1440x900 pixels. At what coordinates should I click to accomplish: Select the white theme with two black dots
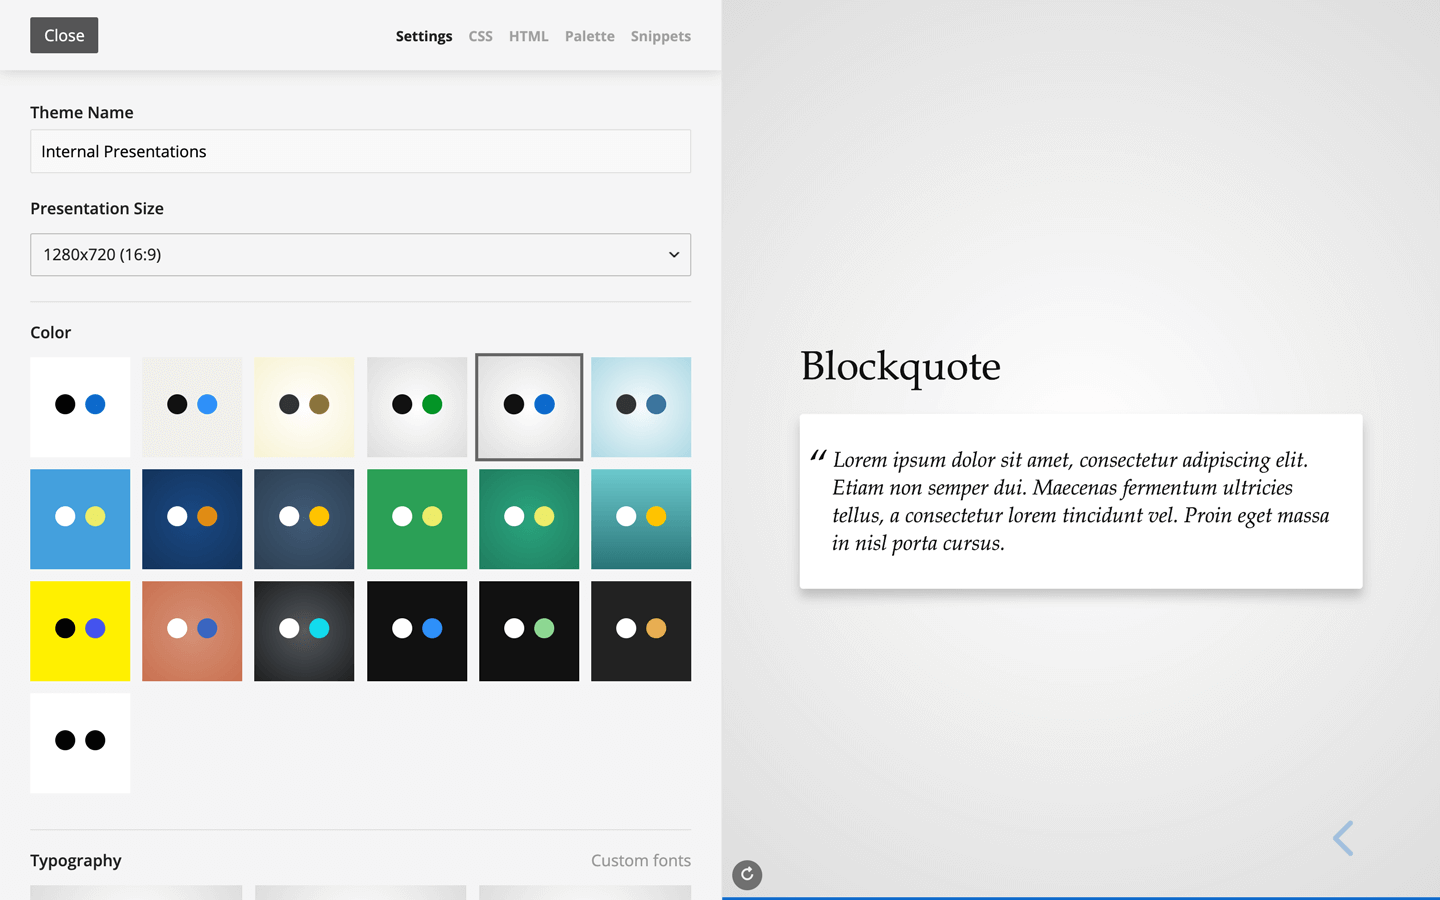tap(80, 743)
